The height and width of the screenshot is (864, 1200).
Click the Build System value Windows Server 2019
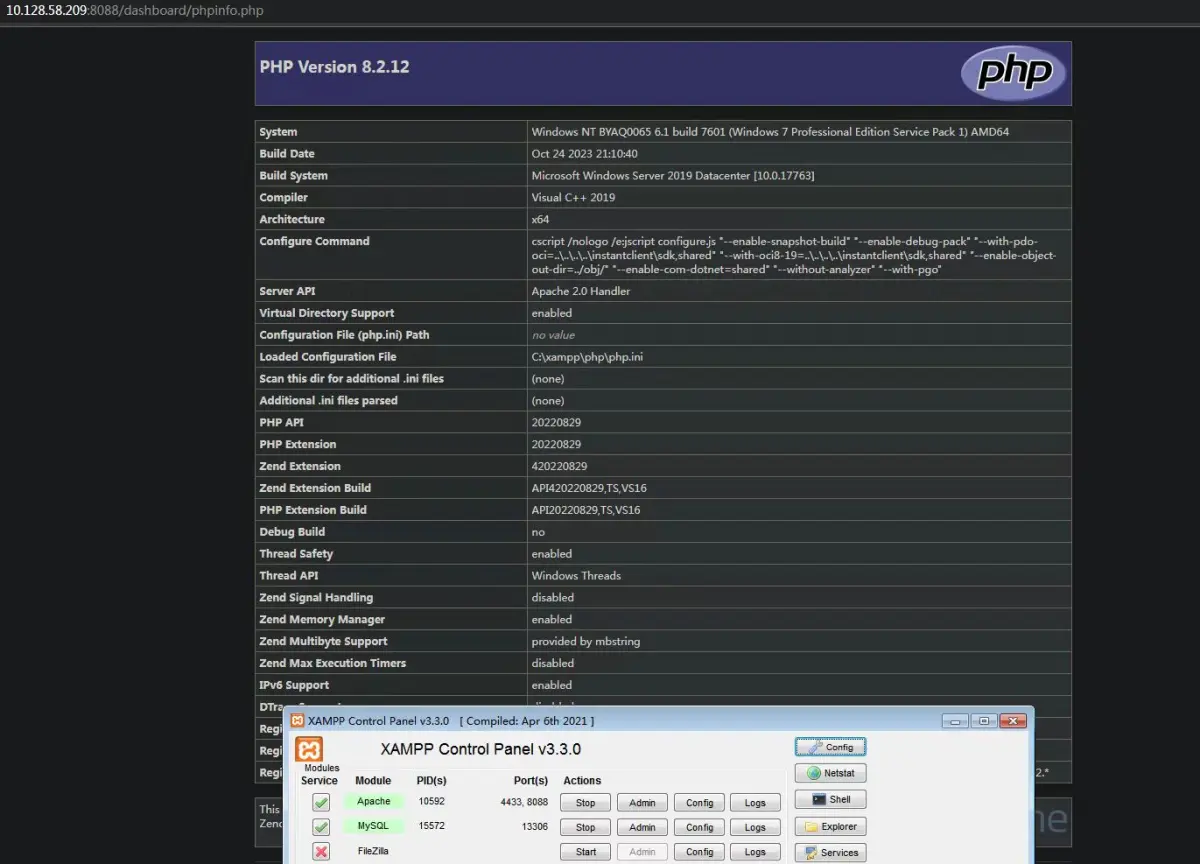[673, 176]
